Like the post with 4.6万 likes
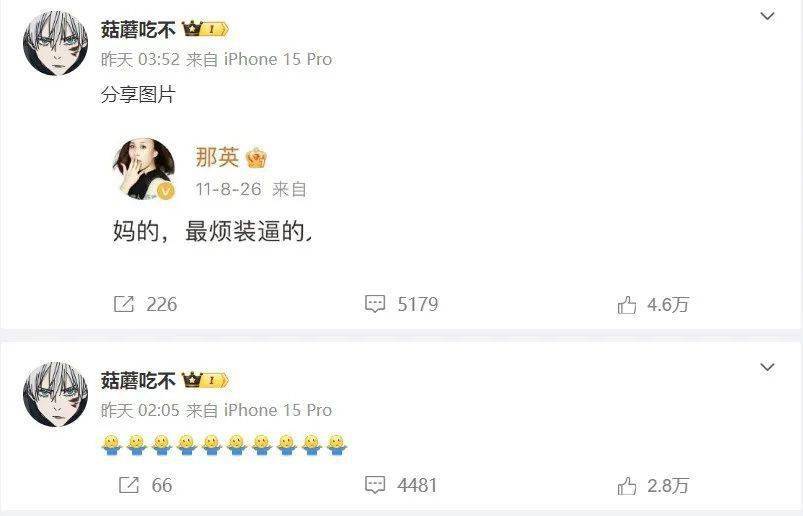The height and width of the screenshot is (516, 803). coord(626,305)
